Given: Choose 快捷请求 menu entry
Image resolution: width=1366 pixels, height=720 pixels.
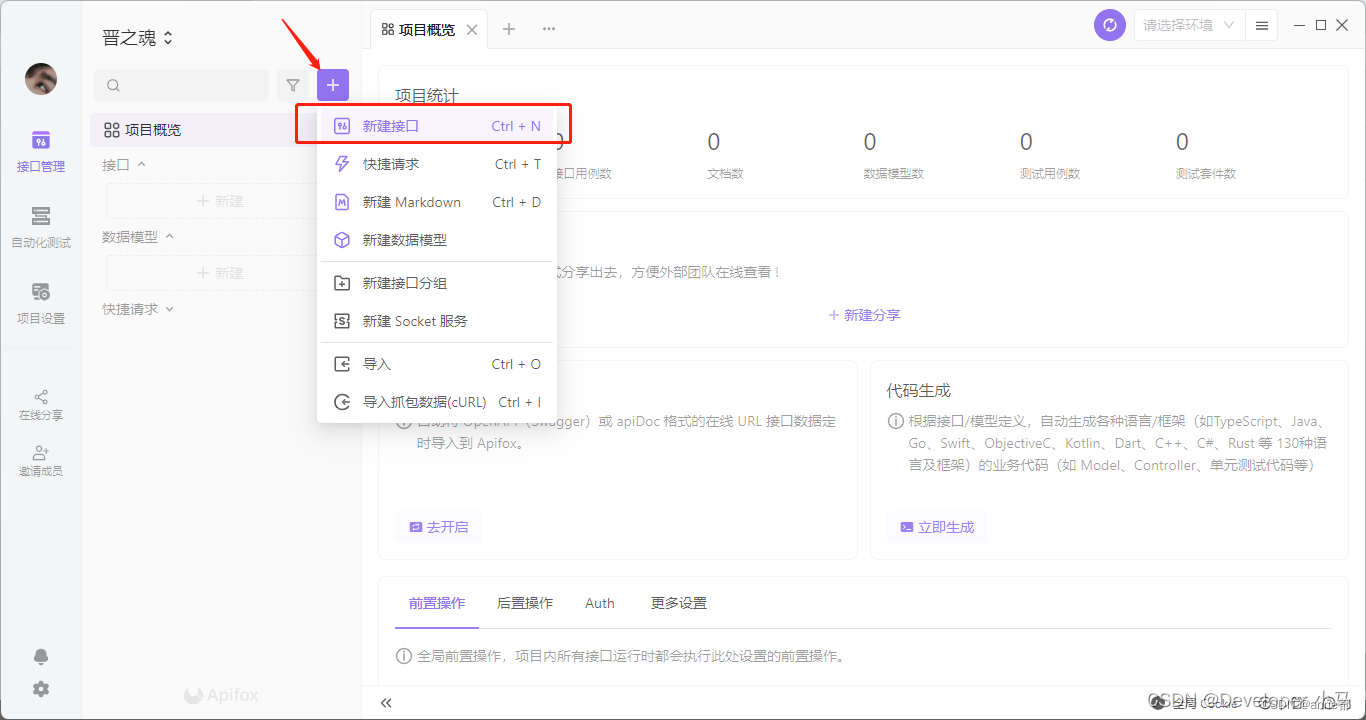Looking at the screenshot, I should 436,164.
